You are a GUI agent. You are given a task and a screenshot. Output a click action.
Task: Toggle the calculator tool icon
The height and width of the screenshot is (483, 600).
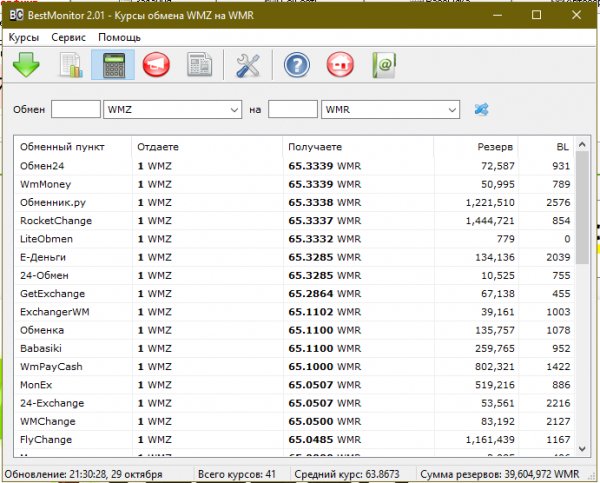pyautogui.click(x=113, y=65)
